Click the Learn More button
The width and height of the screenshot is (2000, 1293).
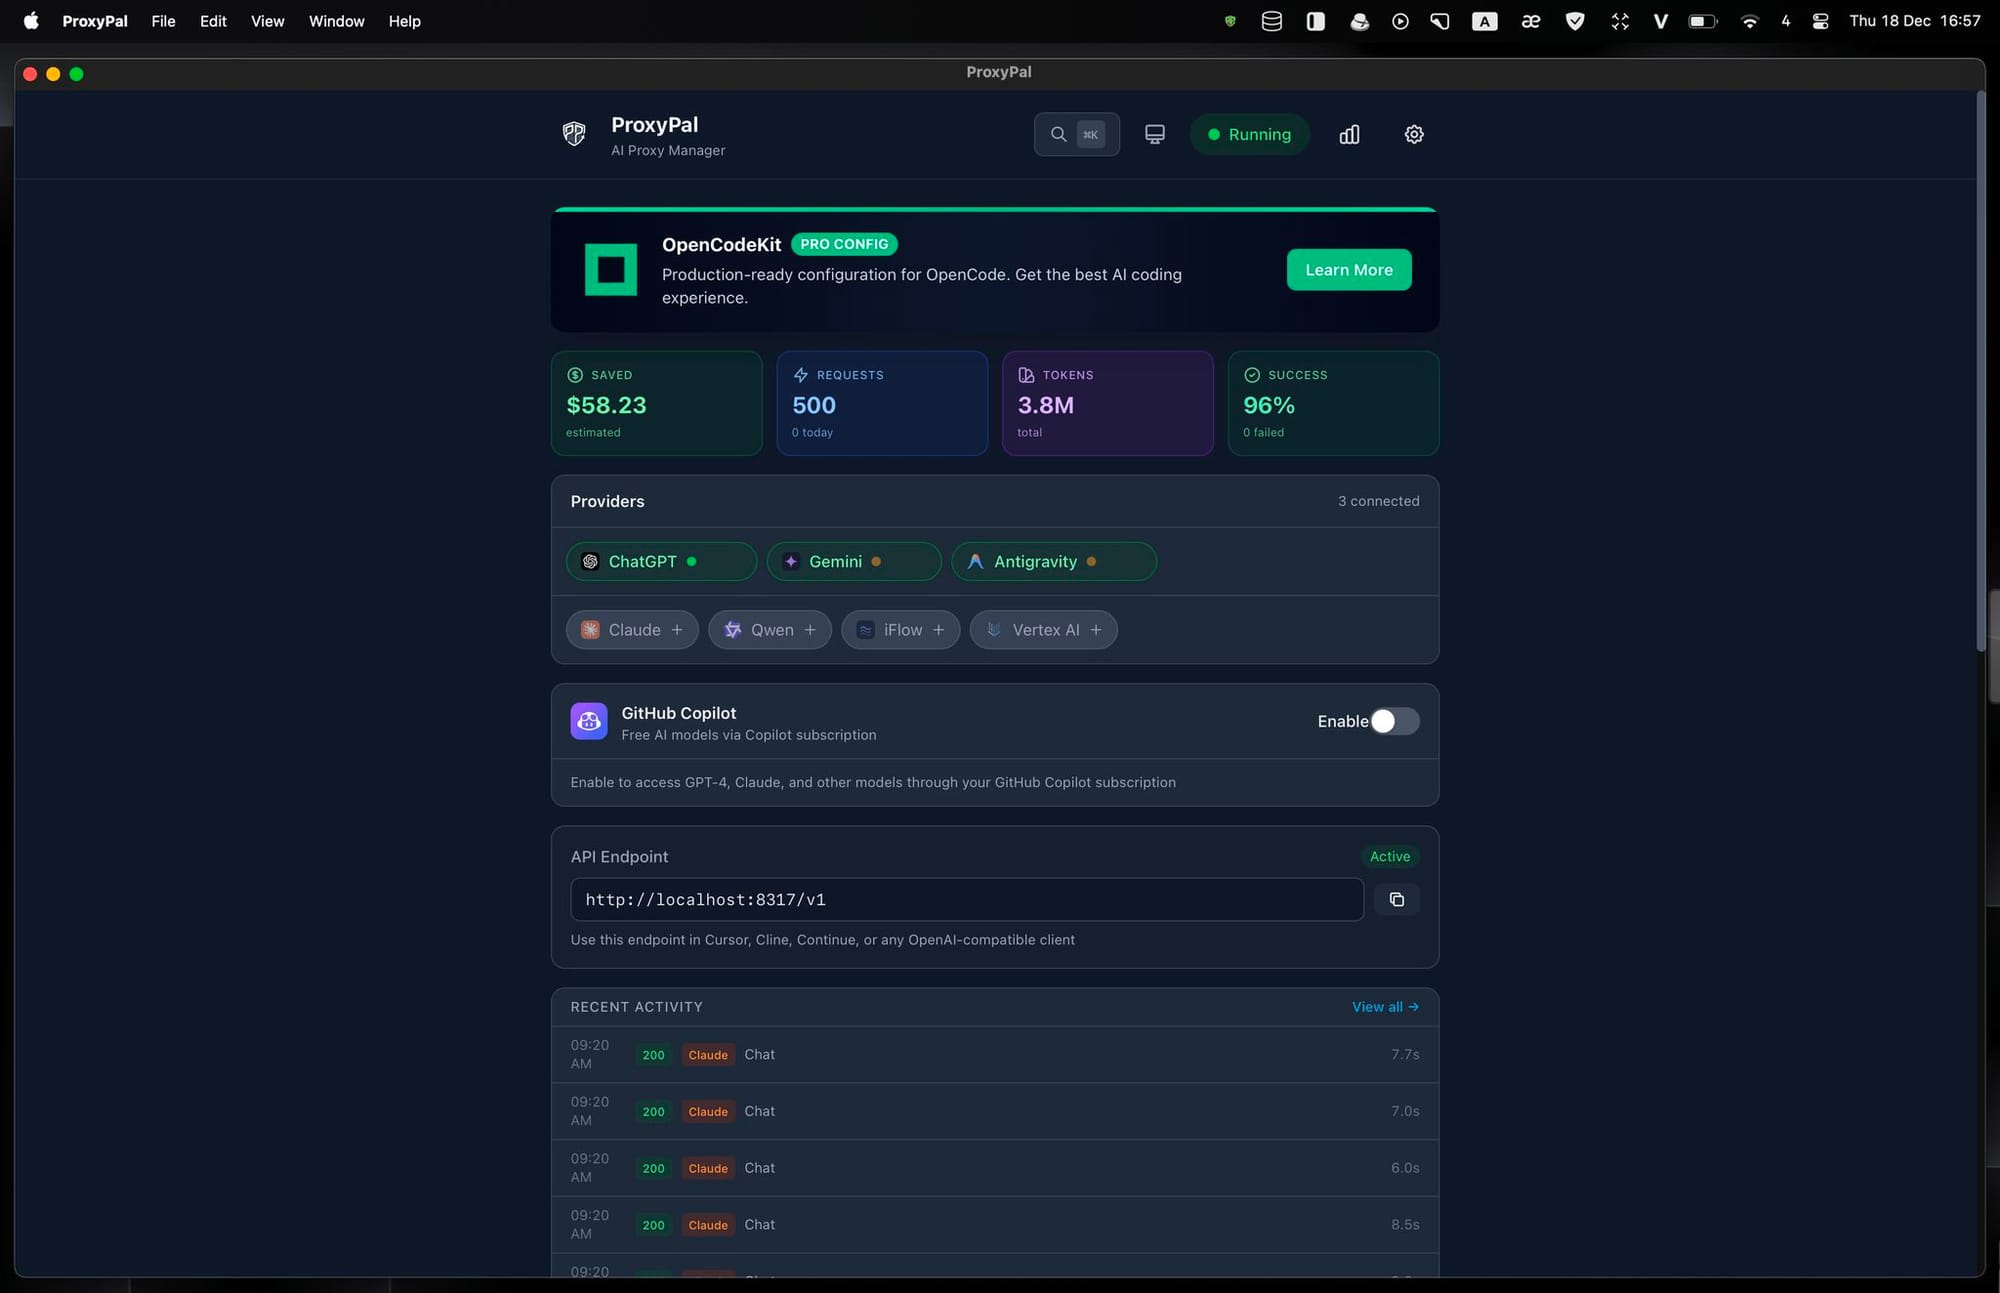tap(1348, 270)
